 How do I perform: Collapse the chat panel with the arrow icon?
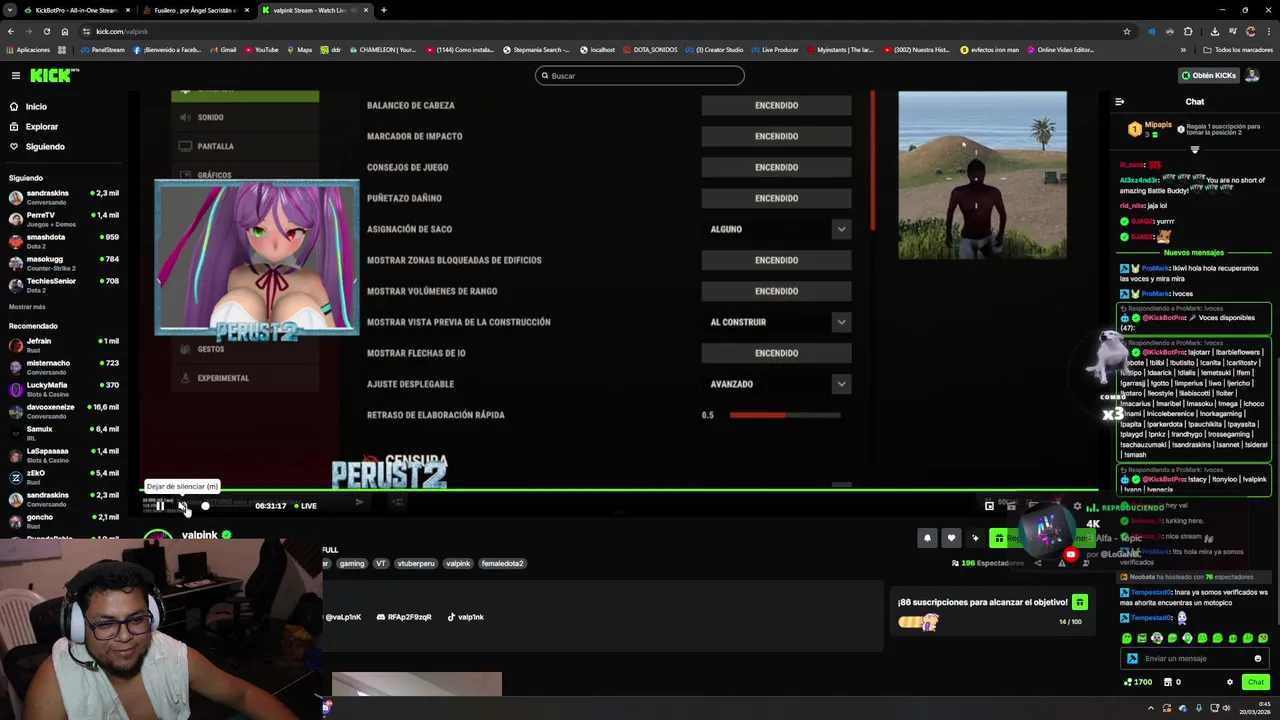[x=1119, y=101]
